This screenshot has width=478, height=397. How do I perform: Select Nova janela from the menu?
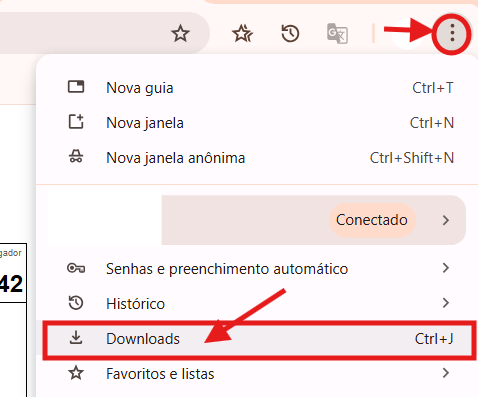tap(256, 123)
